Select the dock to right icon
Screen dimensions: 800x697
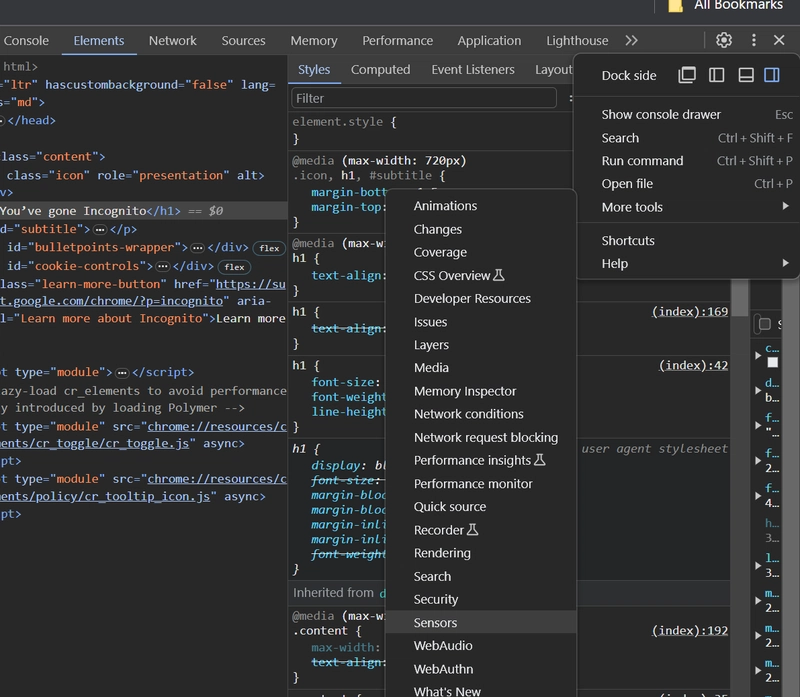pos(771,75)
